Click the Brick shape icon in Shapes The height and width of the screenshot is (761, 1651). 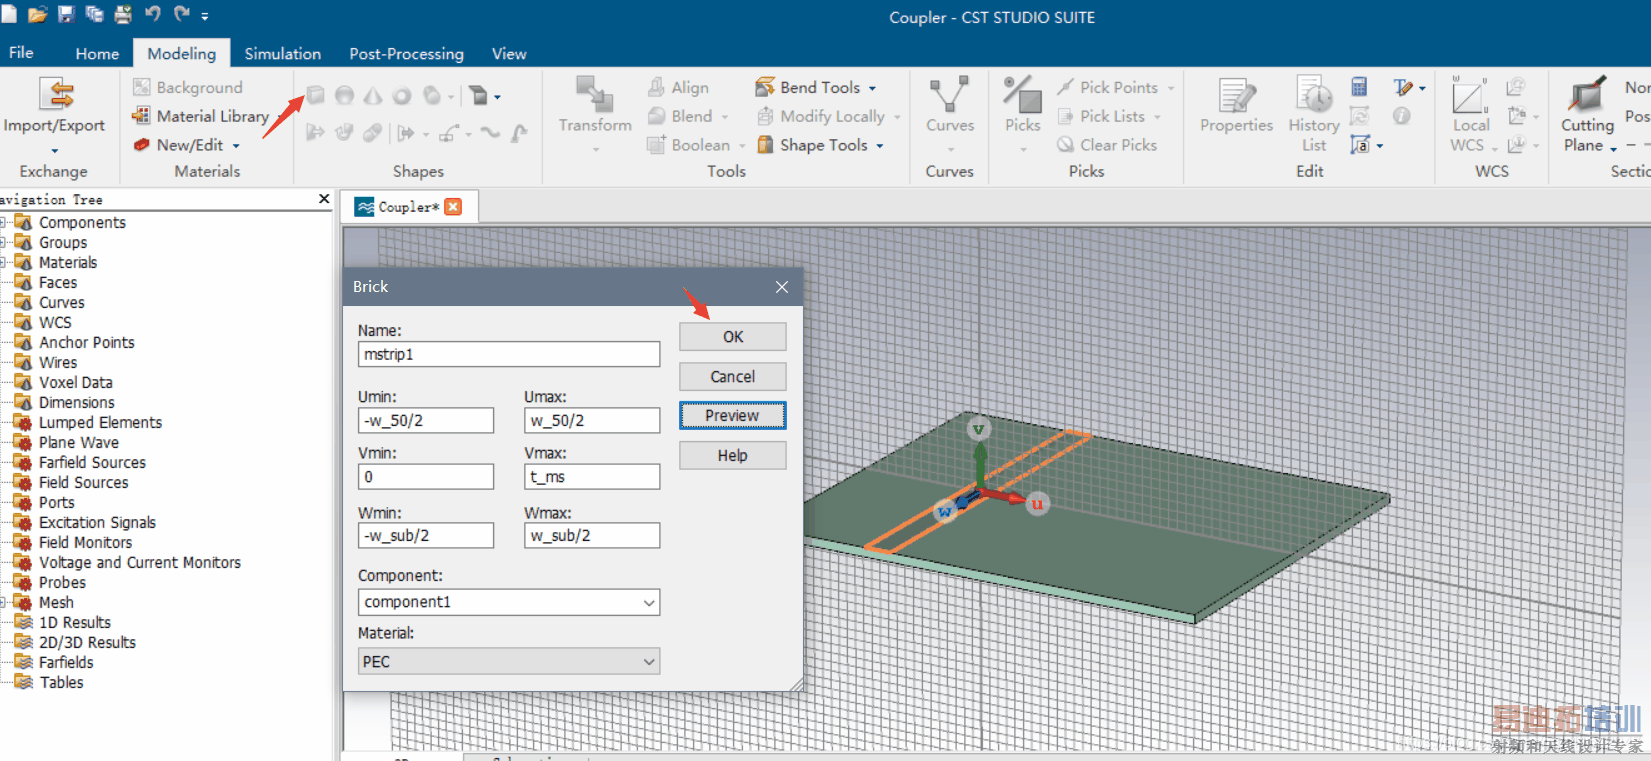pos(316,96)
